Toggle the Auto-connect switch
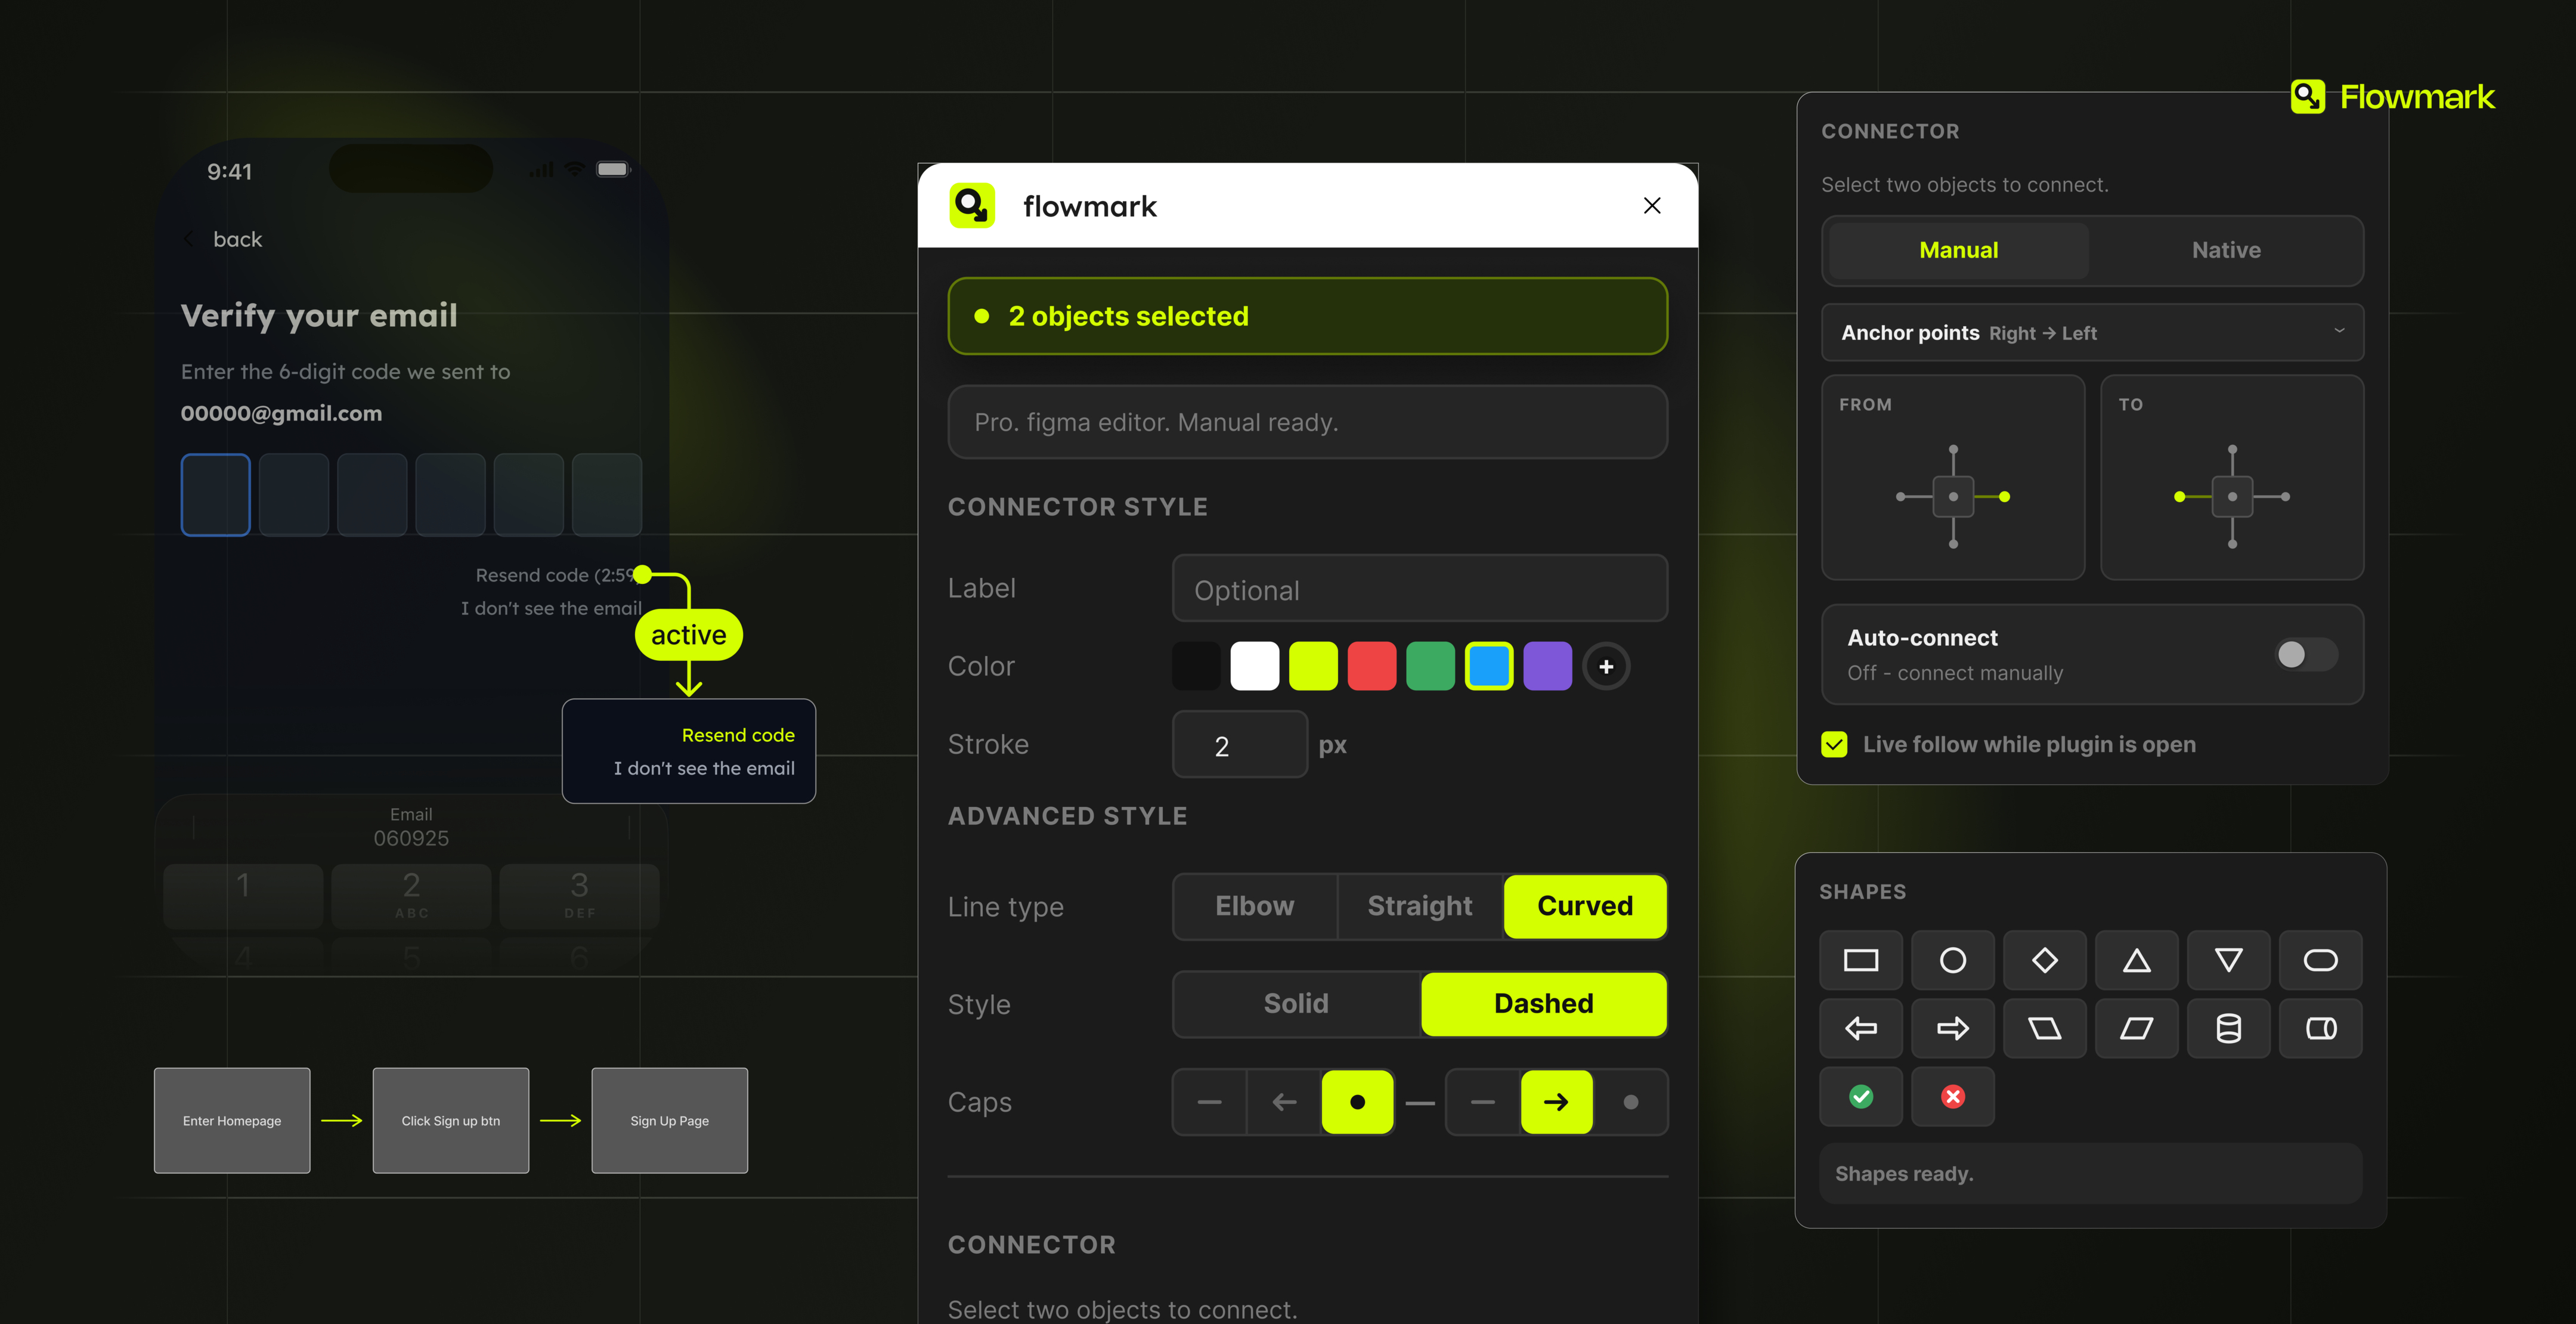 (2306, 655)
